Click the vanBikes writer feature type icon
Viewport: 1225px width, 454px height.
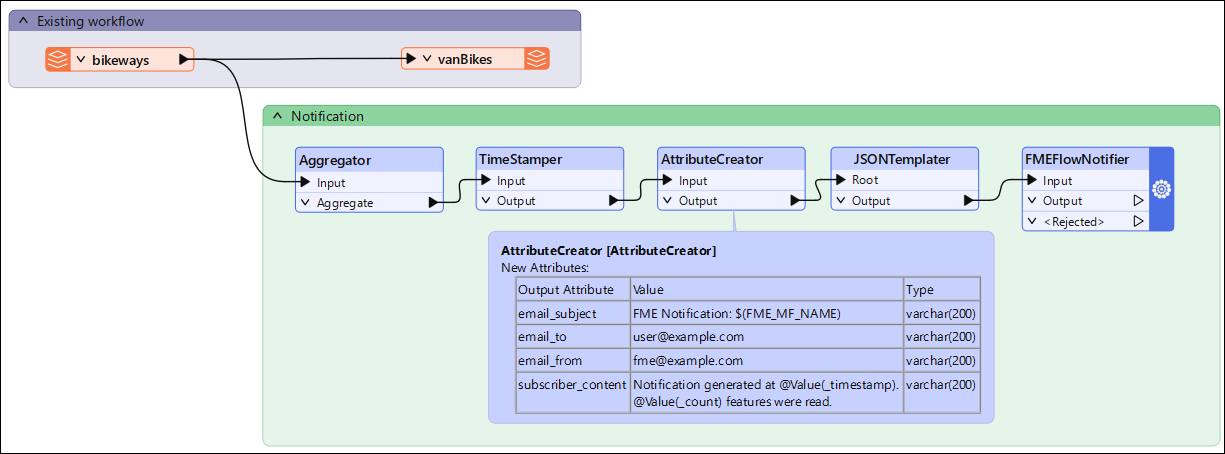click(538, 59)
